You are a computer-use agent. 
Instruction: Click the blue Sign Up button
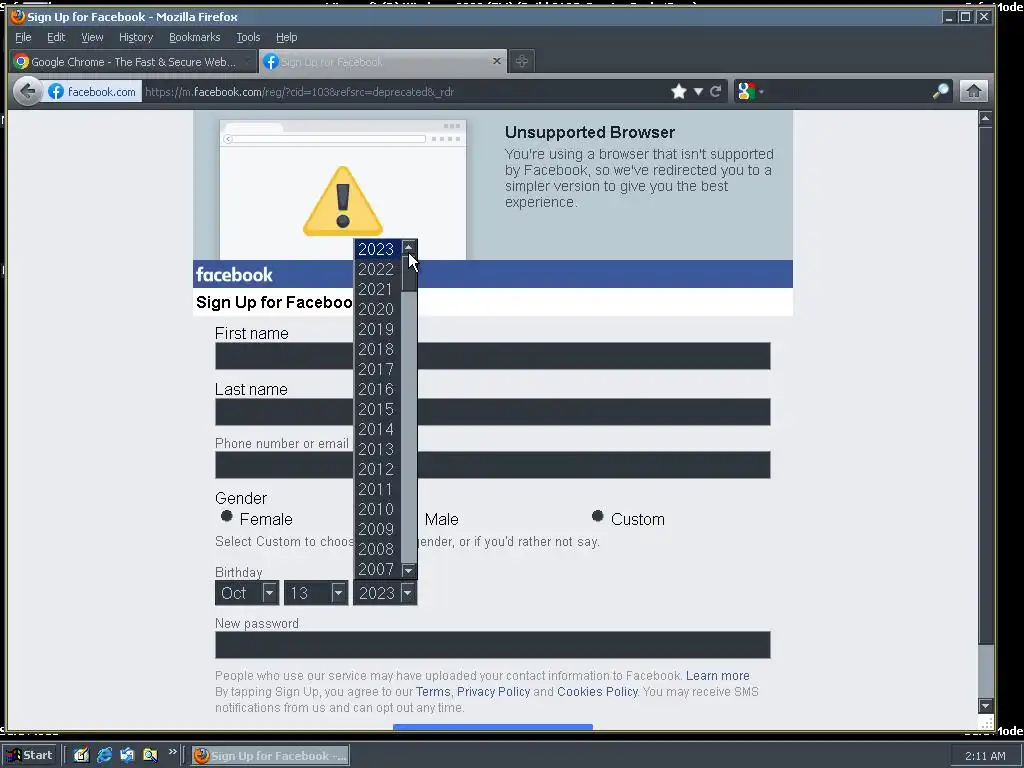coord(492,726)
